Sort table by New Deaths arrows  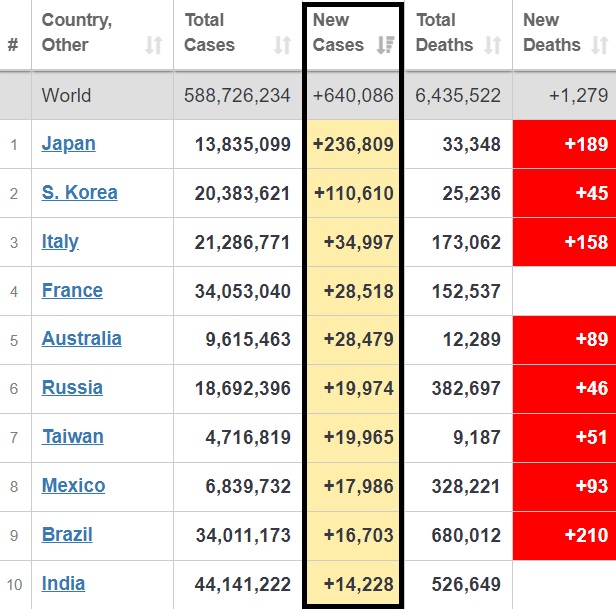(600, 45)
